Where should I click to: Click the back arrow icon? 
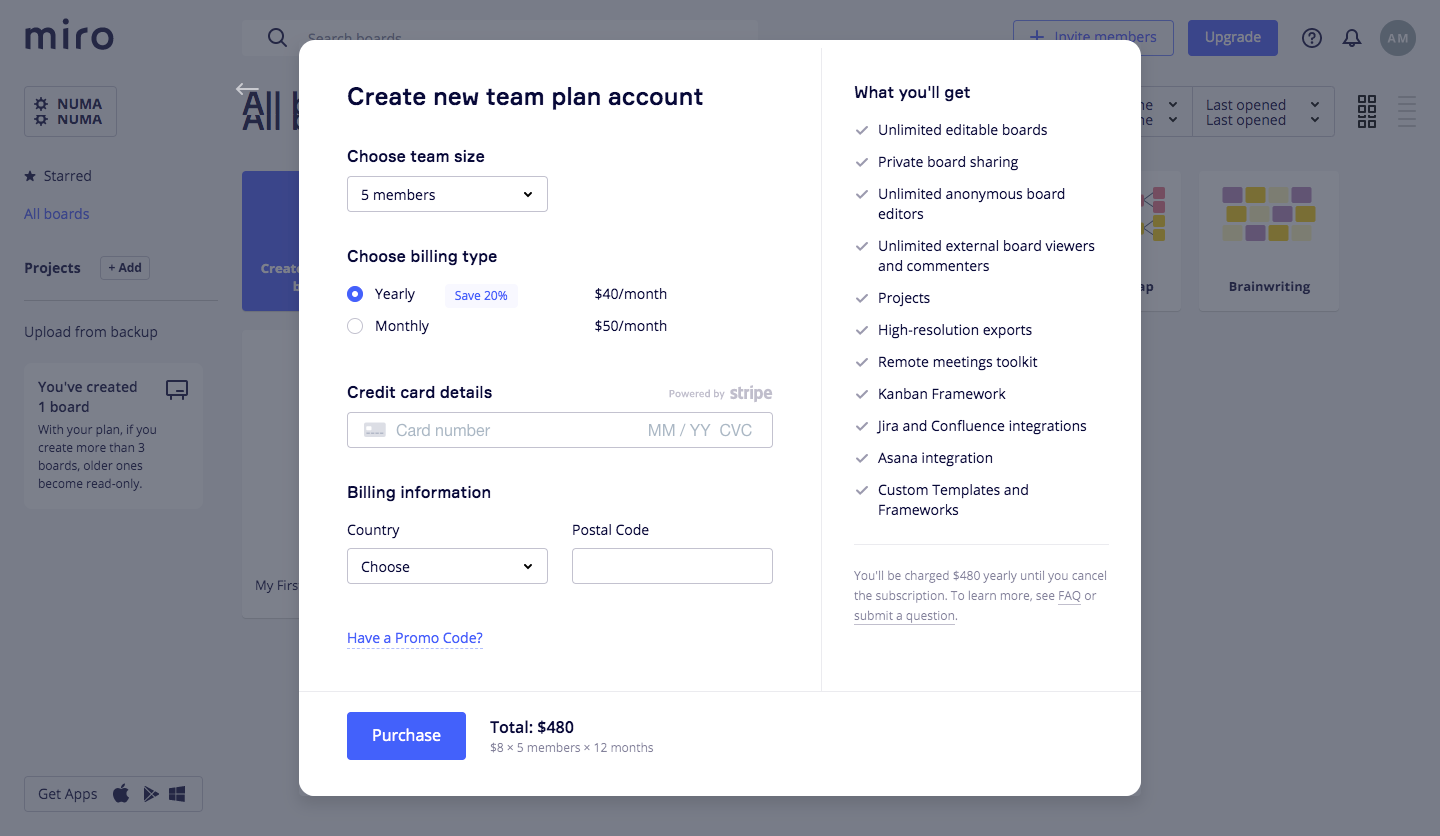(x=247, y=89)
